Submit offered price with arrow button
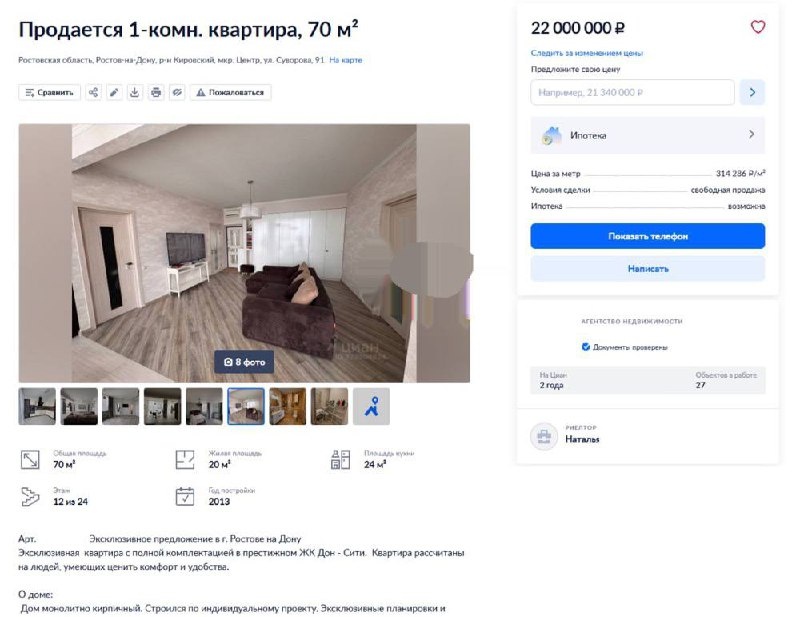The width and height of the screenshot is (800, 617). [752, 92]
